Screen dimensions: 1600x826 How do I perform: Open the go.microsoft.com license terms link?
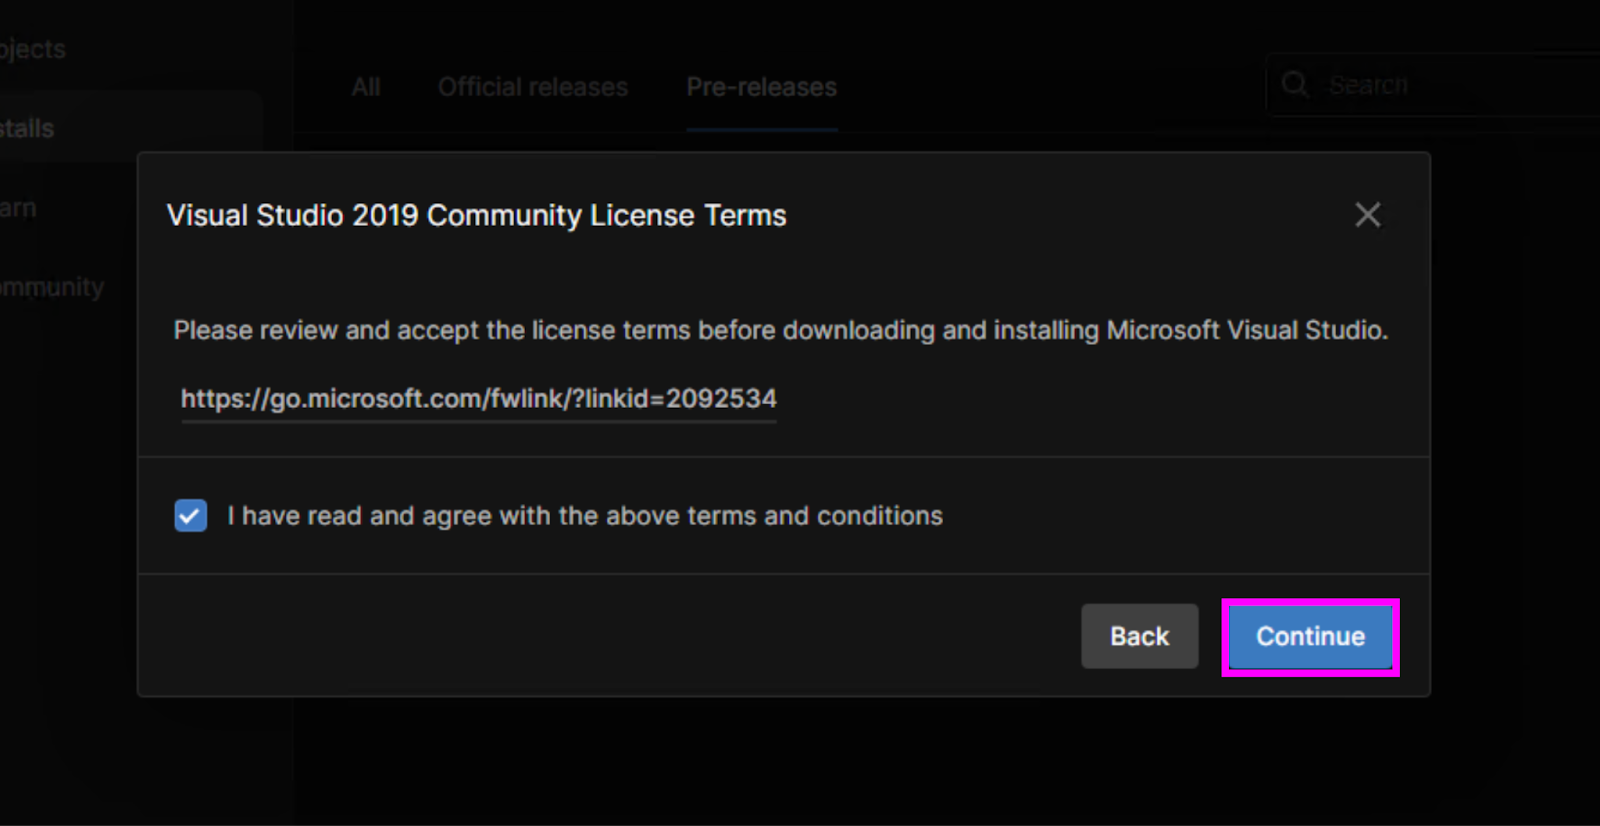(x=478, y=399)
